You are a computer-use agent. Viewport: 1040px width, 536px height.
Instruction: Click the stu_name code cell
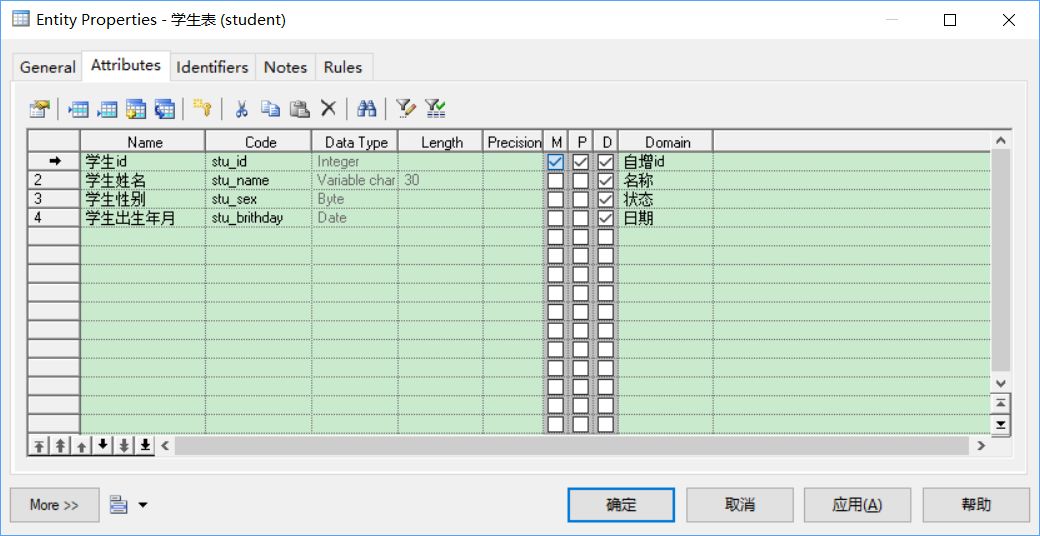tap(259, 180)
